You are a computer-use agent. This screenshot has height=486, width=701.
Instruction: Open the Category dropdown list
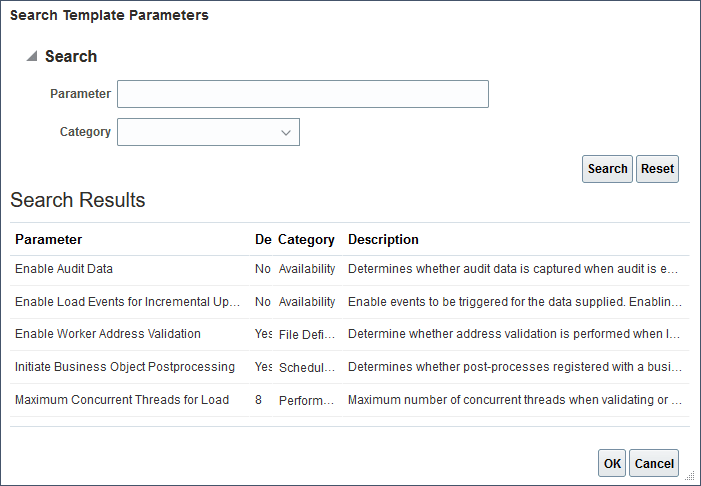click(x=208, y=132)
